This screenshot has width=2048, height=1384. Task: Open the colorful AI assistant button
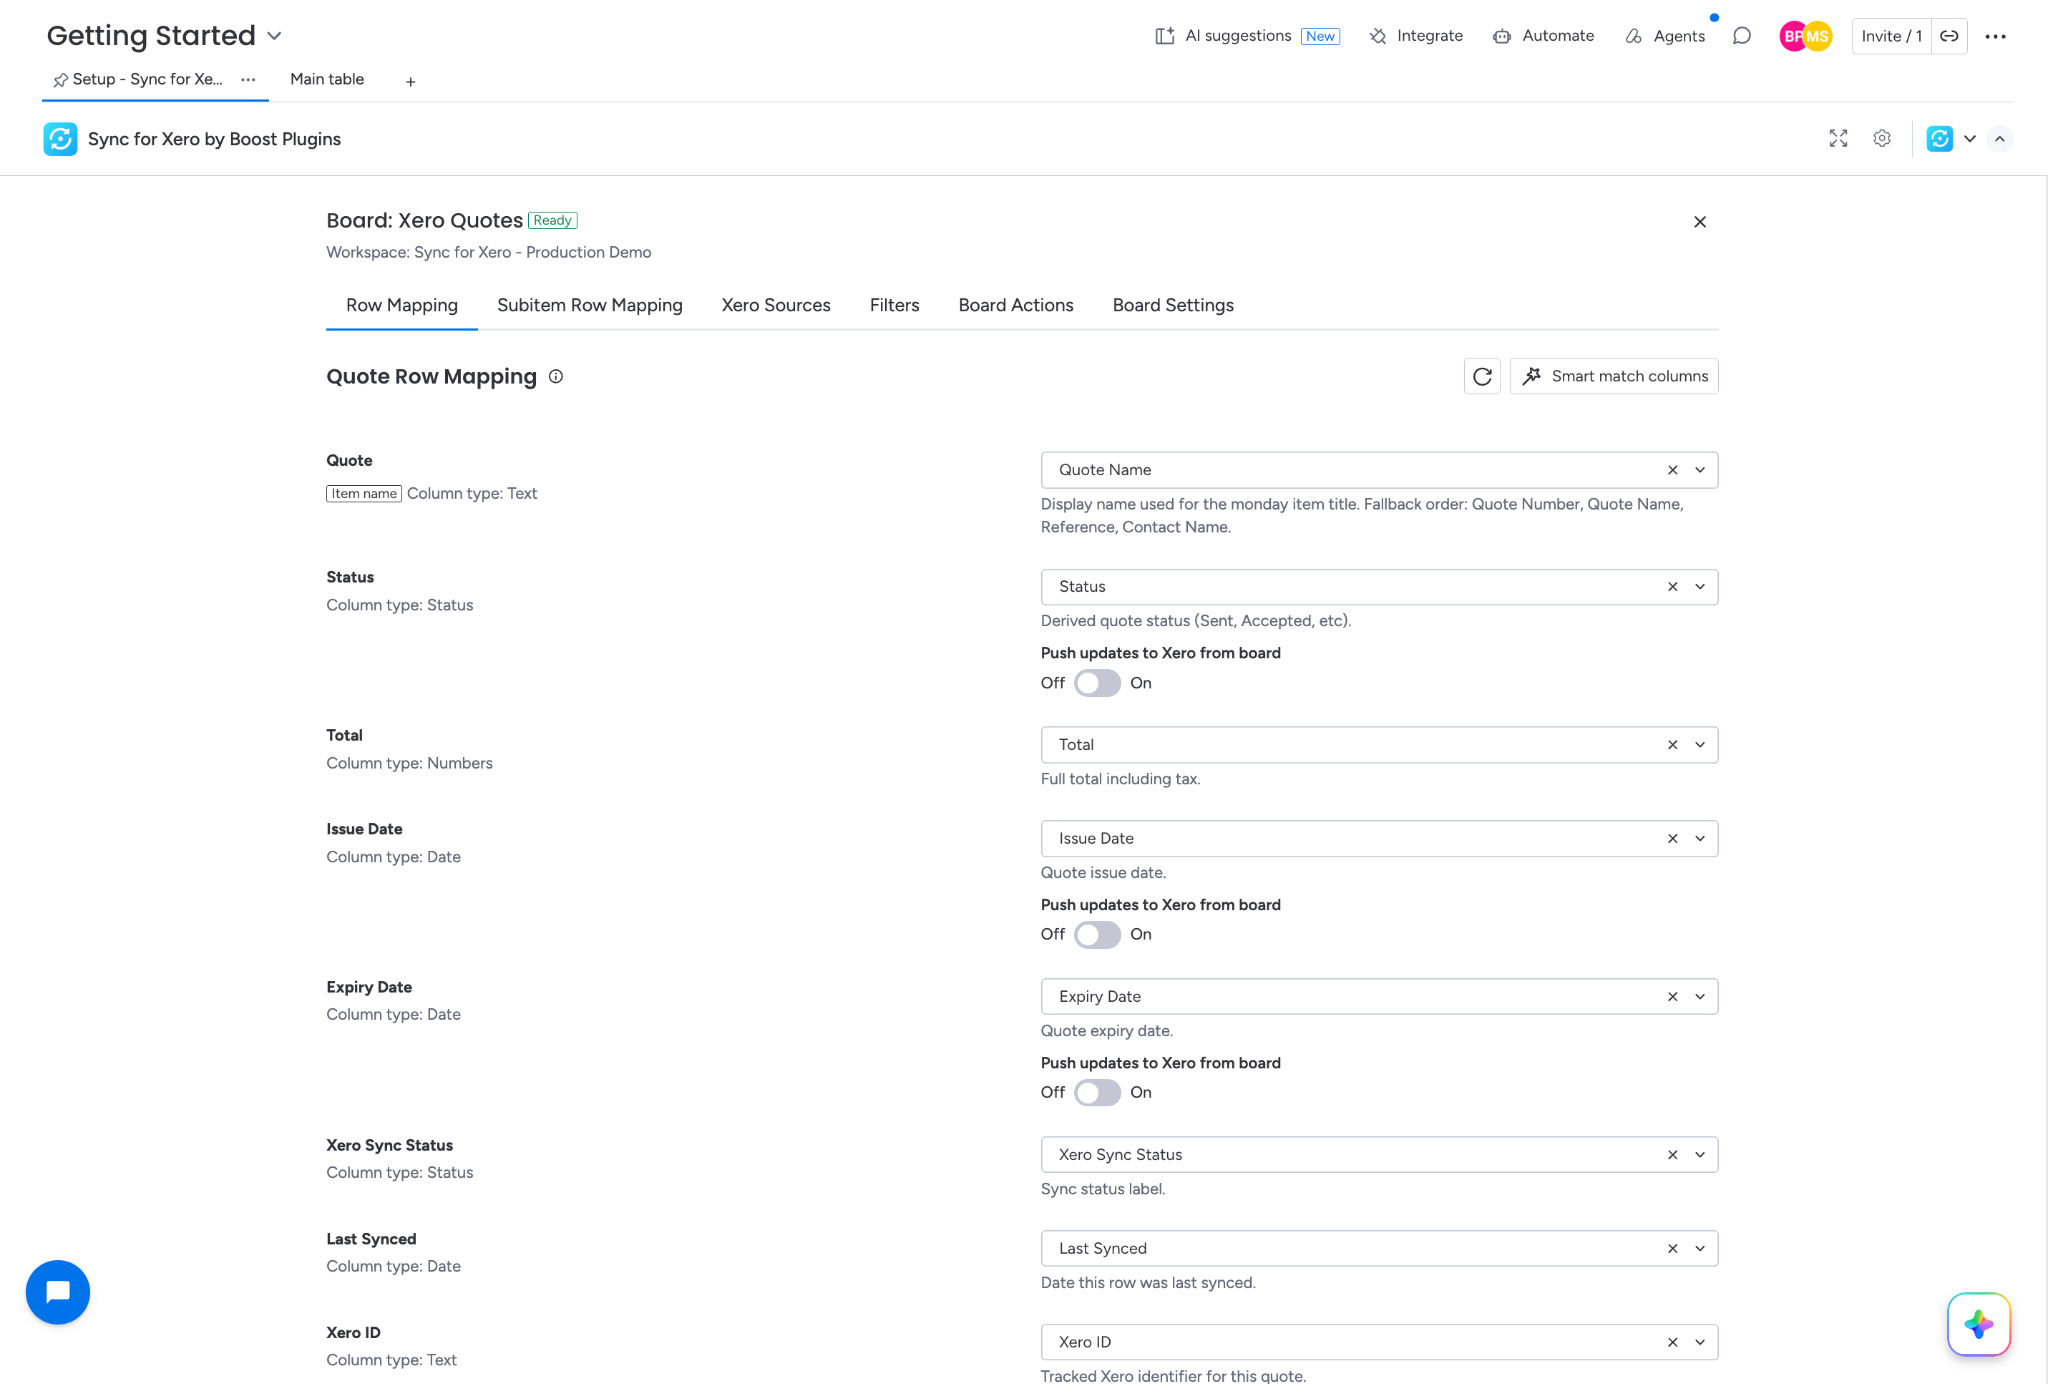tap(1979, 1324)
